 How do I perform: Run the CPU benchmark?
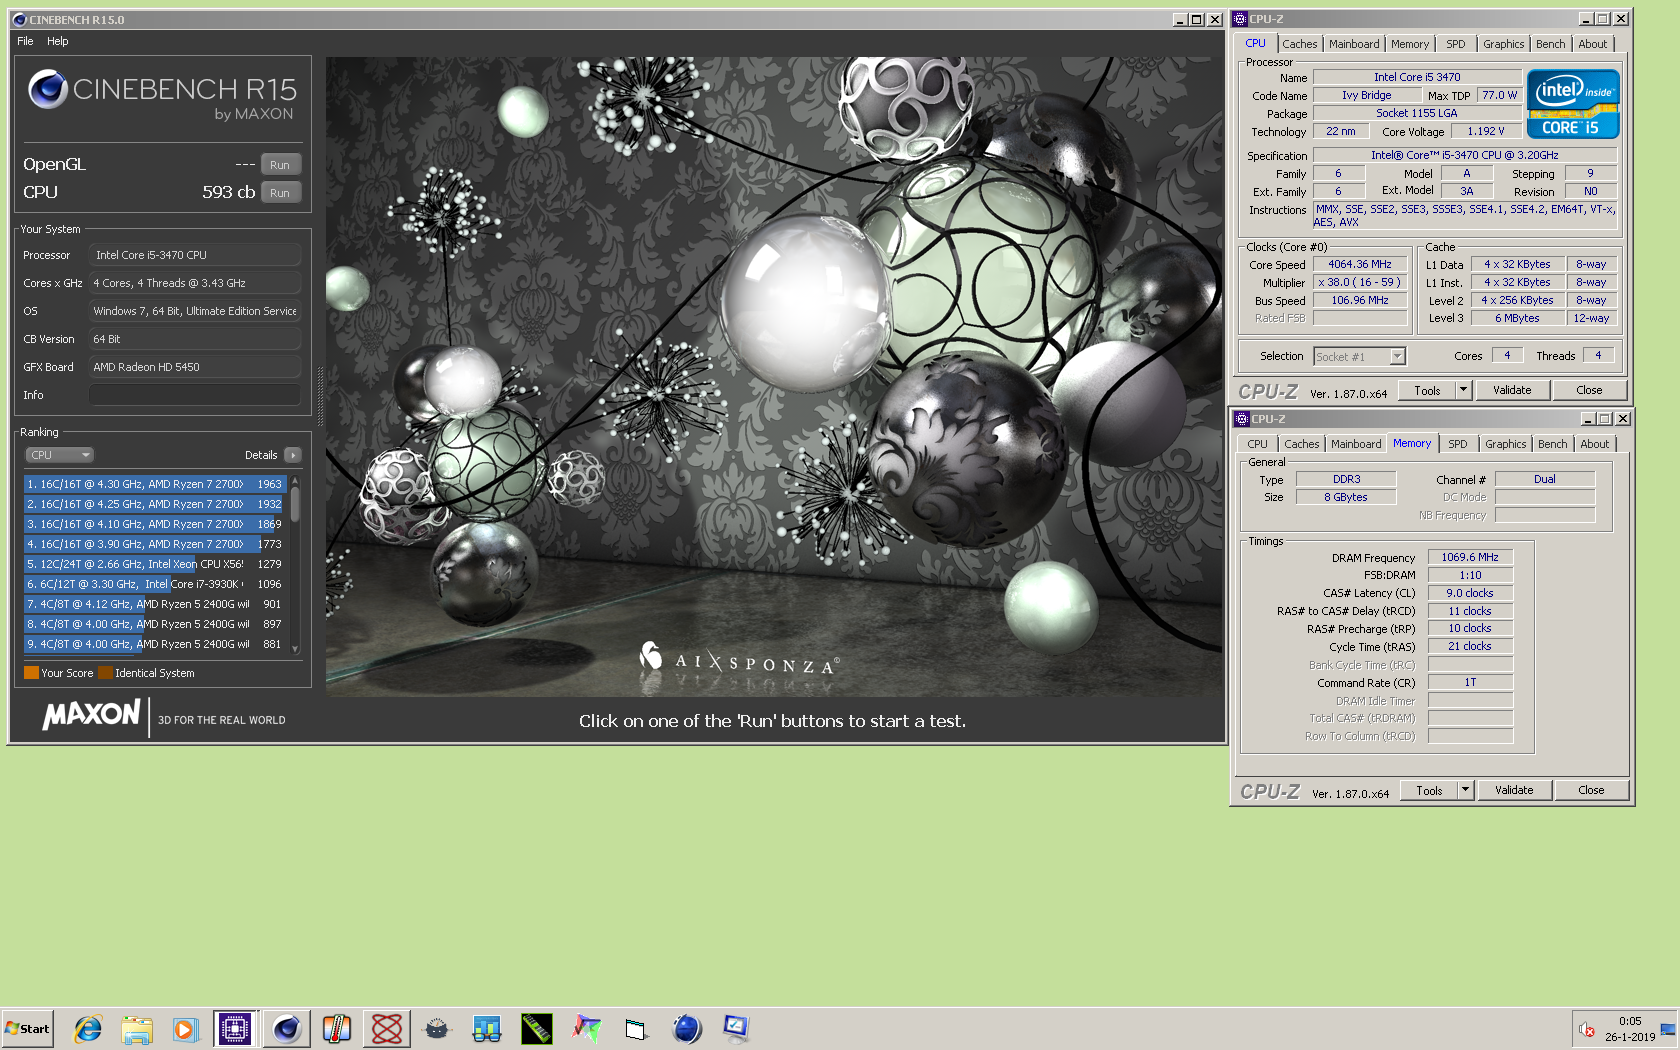[x=280, y=193]
